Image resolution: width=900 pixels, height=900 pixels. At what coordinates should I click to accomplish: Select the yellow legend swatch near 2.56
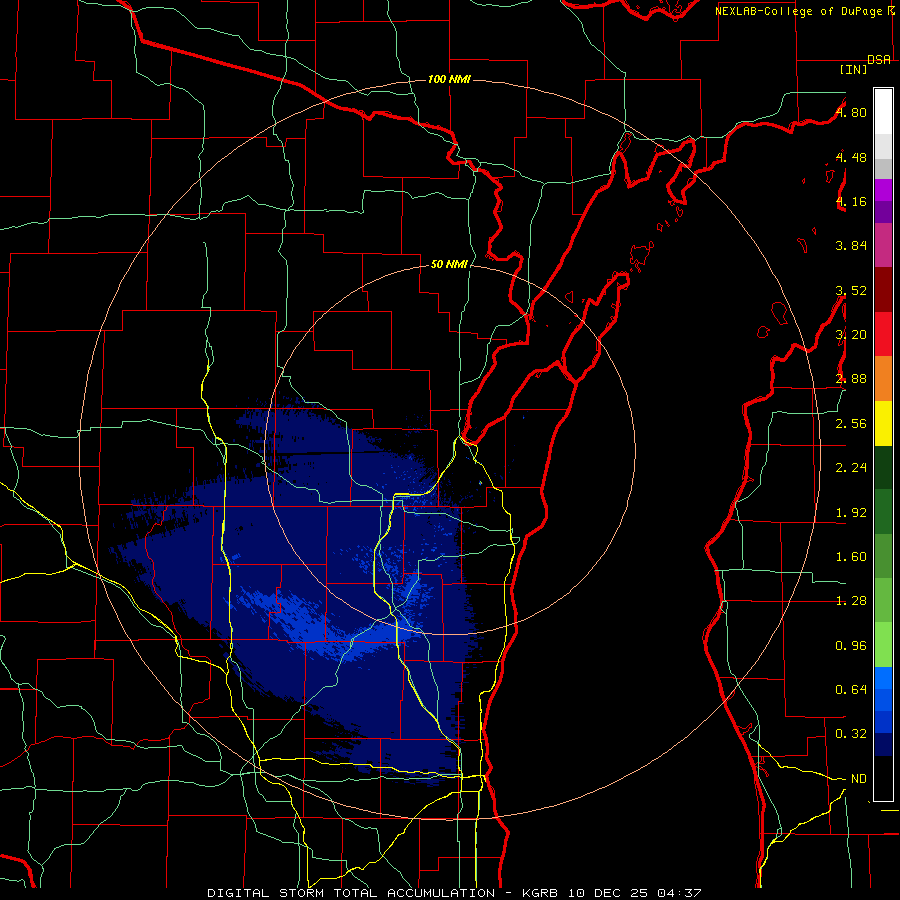(x=883, y=424)
